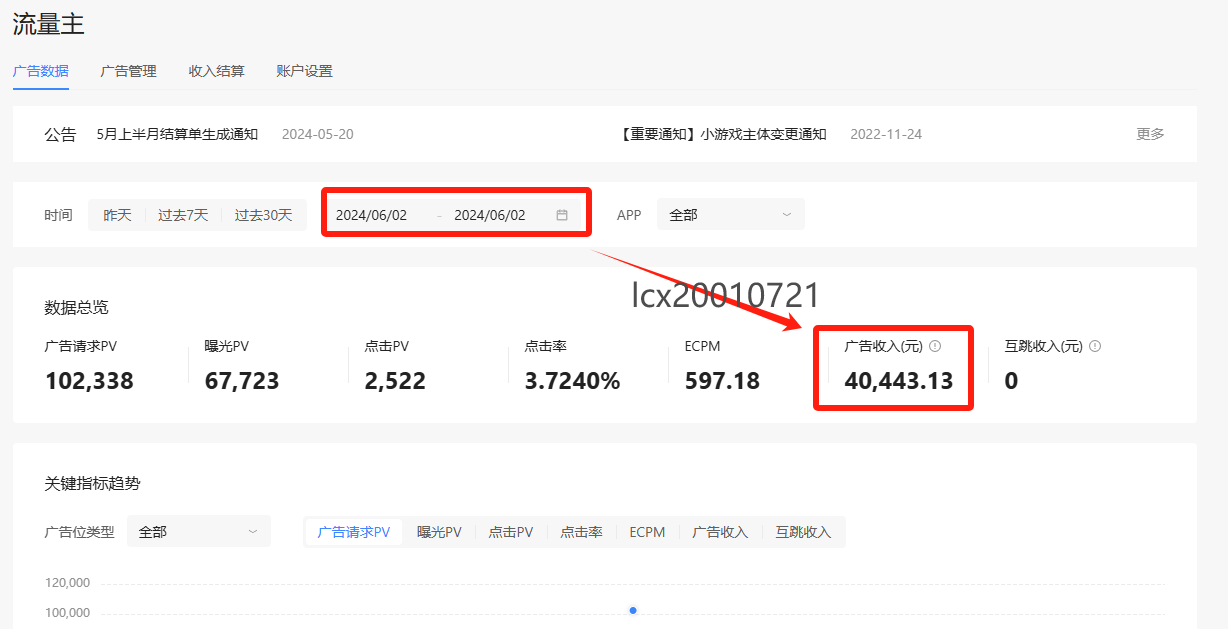
Task: Click the 40,443.13 ad revenue value
Action: (x=899, y=381)
